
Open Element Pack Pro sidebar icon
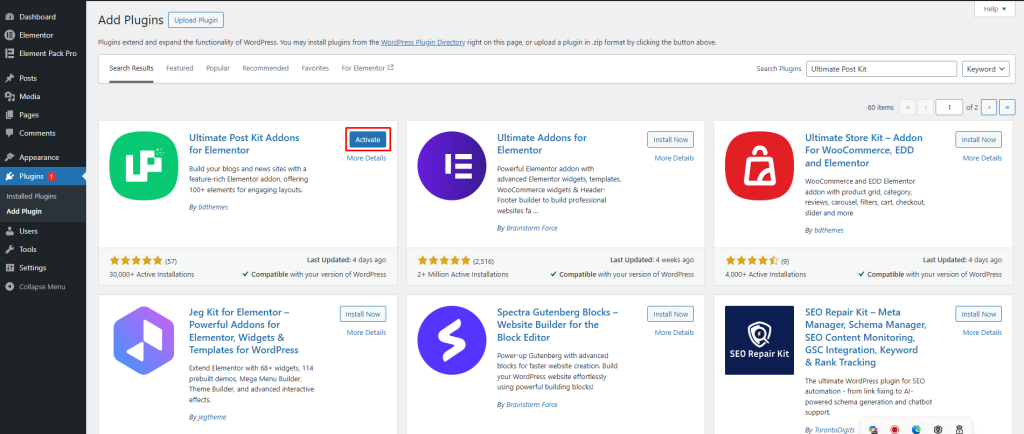(9, 54)
